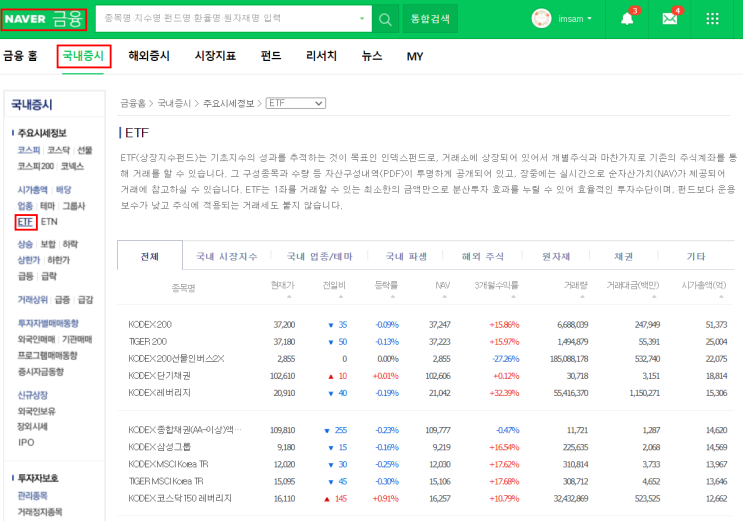Click the magnifier search icon
743x521 pixels.
(x=385, y=19)
